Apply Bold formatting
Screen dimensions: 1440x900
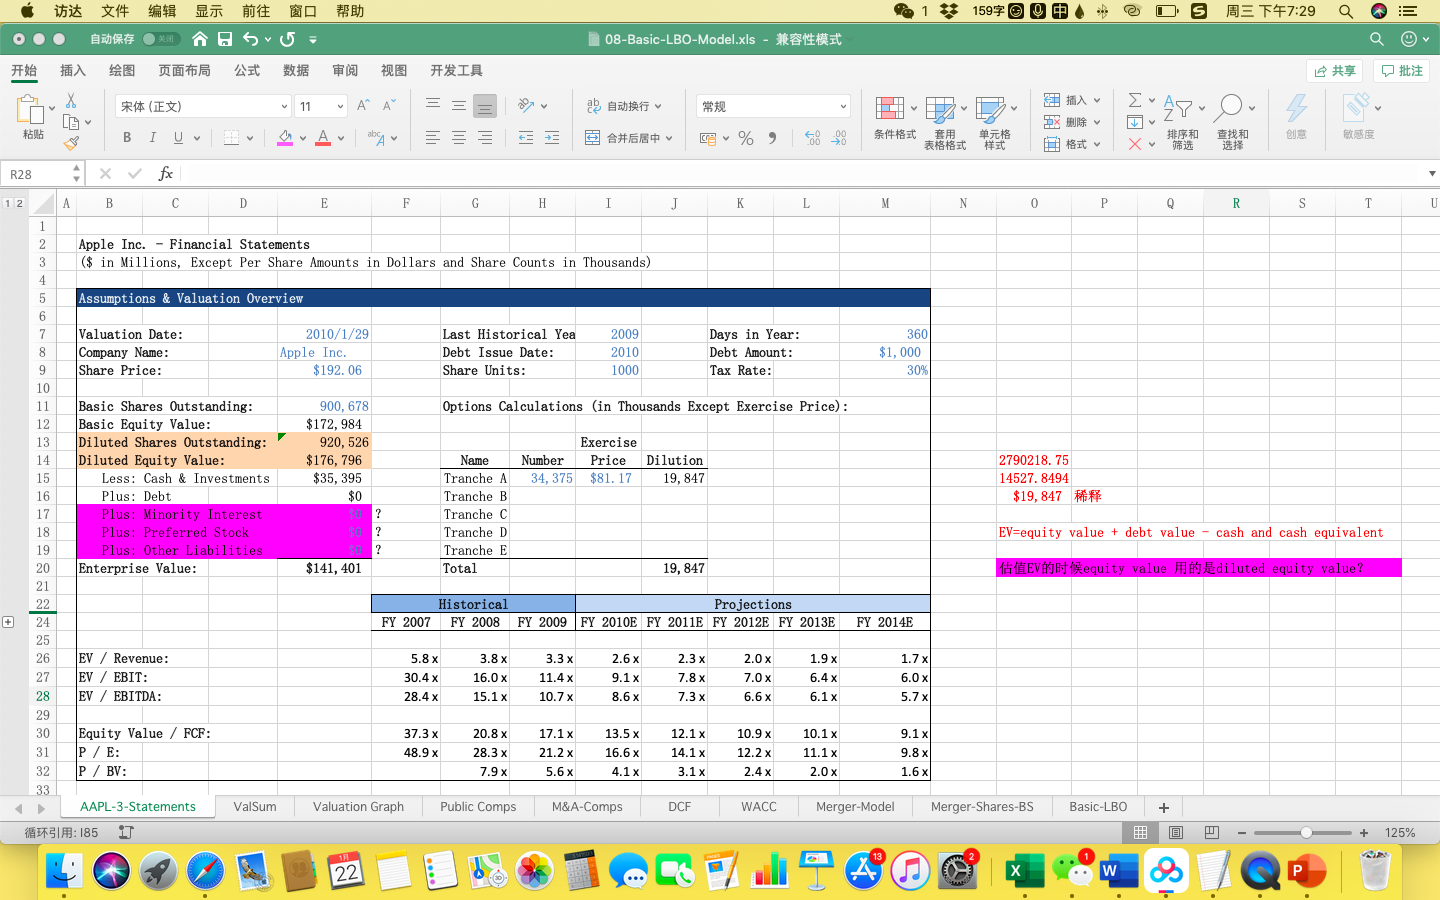coord(127,138)
